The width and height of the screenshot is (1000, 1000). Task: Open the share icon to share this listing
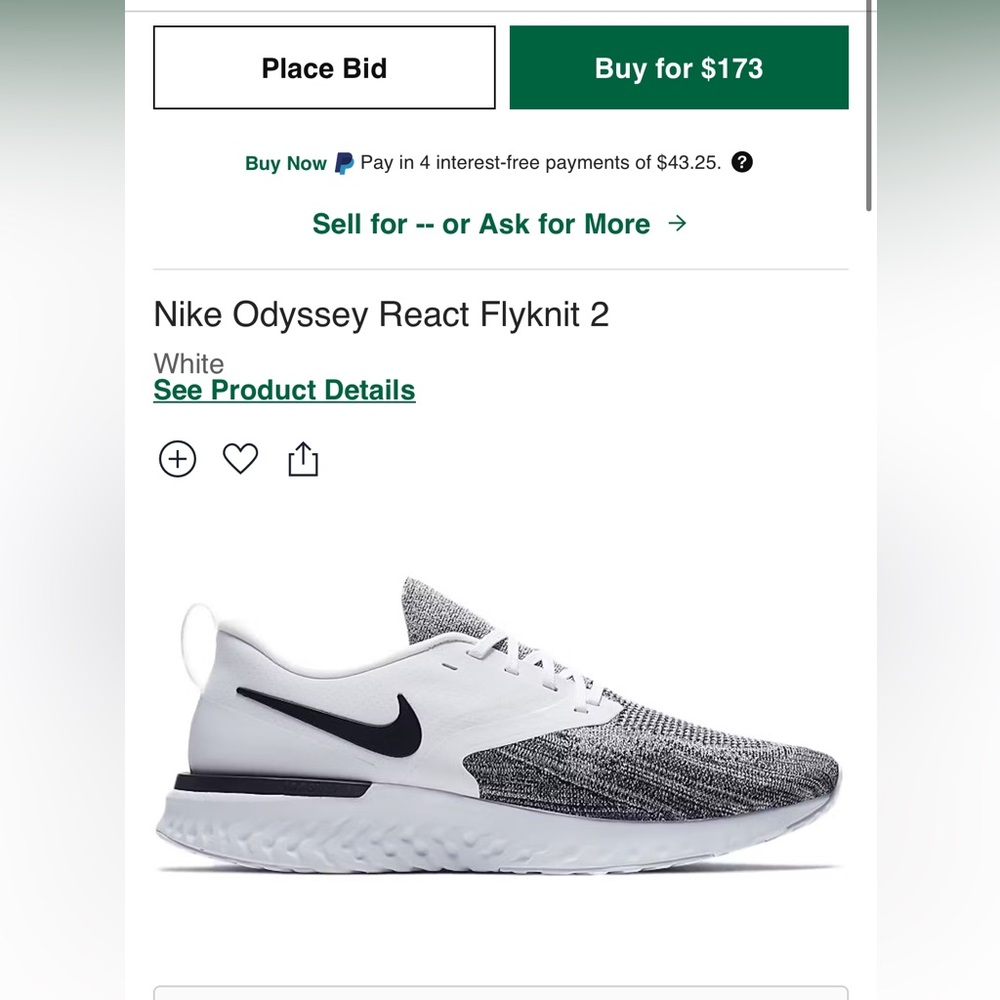pos(303,459)
